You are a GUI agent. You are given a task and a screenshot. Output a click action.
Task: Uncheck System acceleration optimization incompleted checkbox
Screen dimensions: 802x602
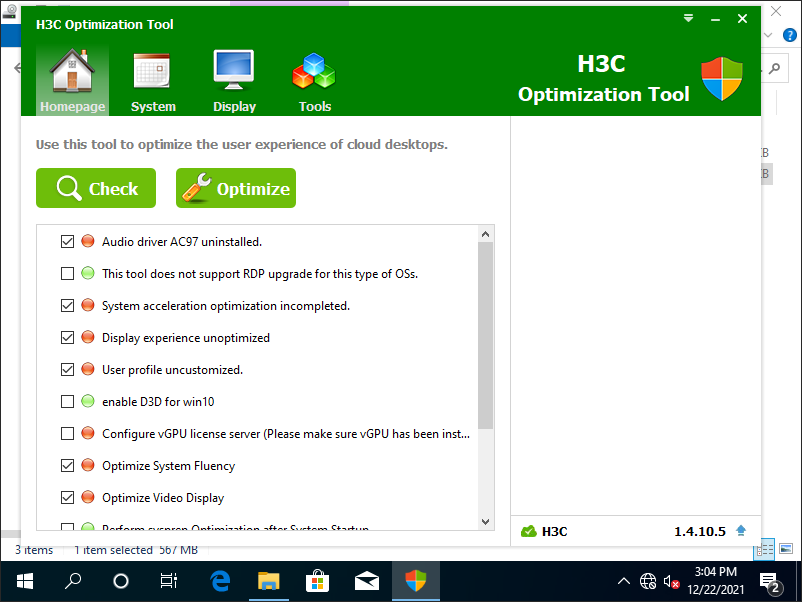coord(68,305)
